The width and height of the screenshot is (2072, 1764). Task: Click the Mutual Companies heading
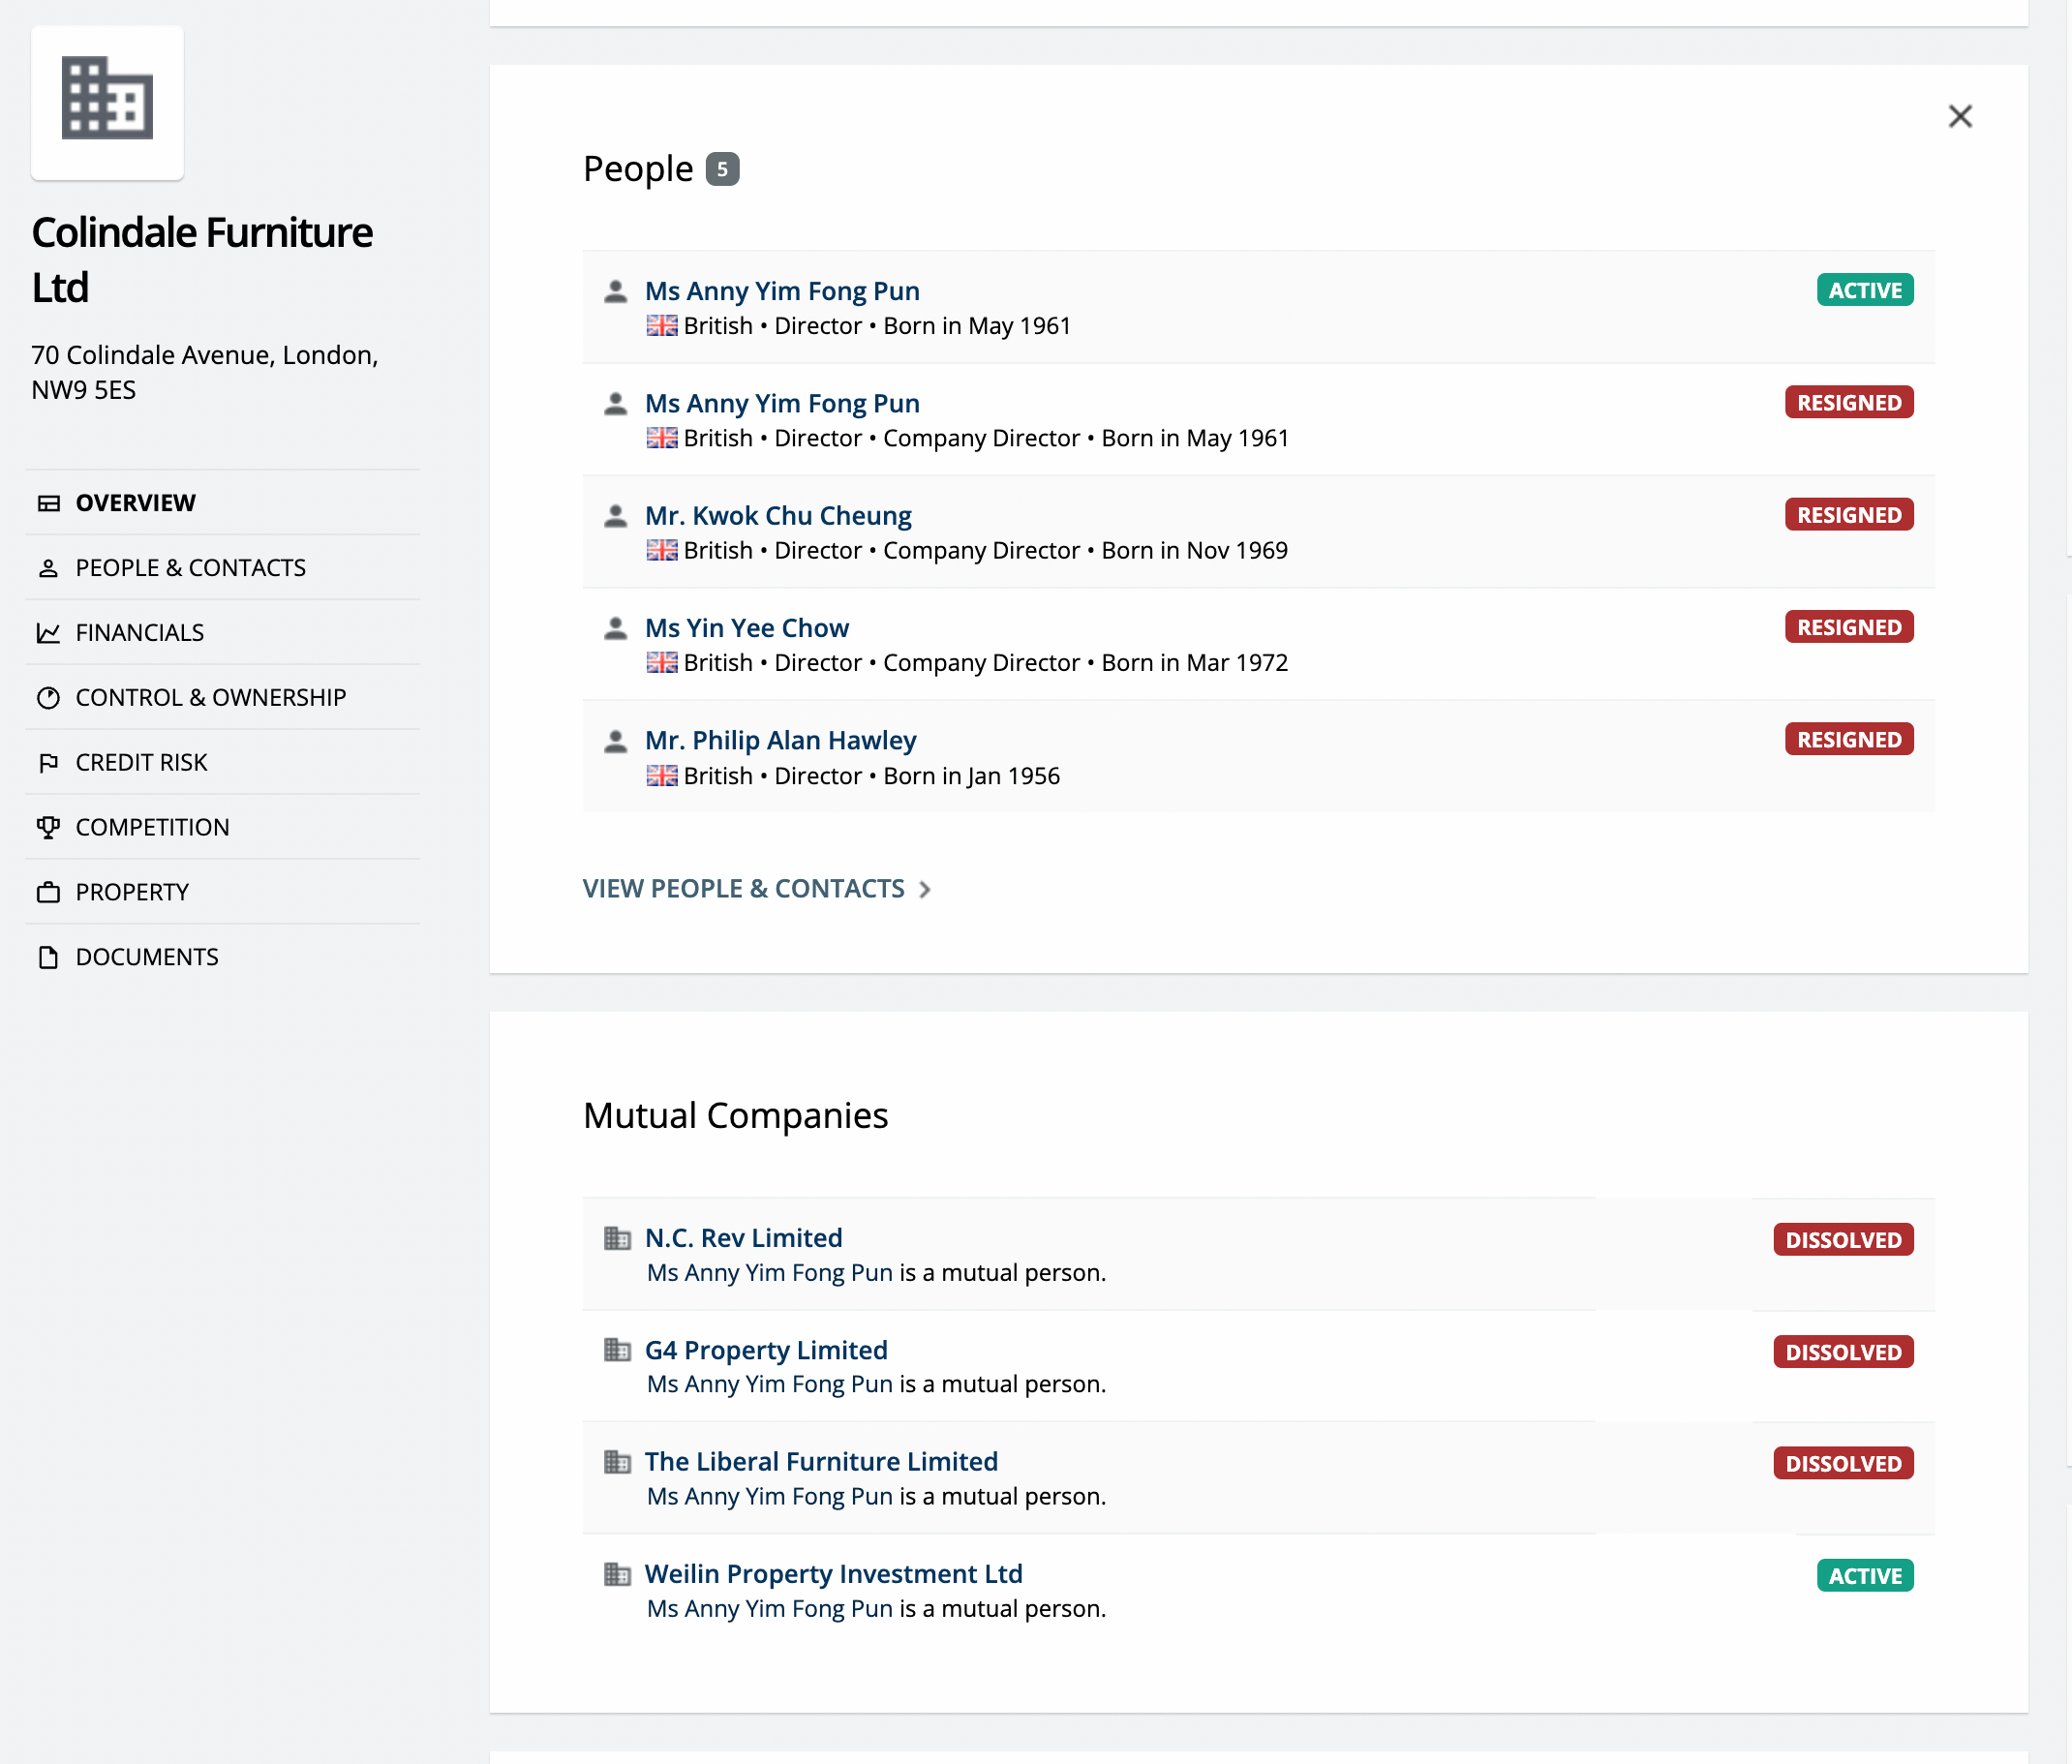pyautogui.click(x=735, y=1116)
